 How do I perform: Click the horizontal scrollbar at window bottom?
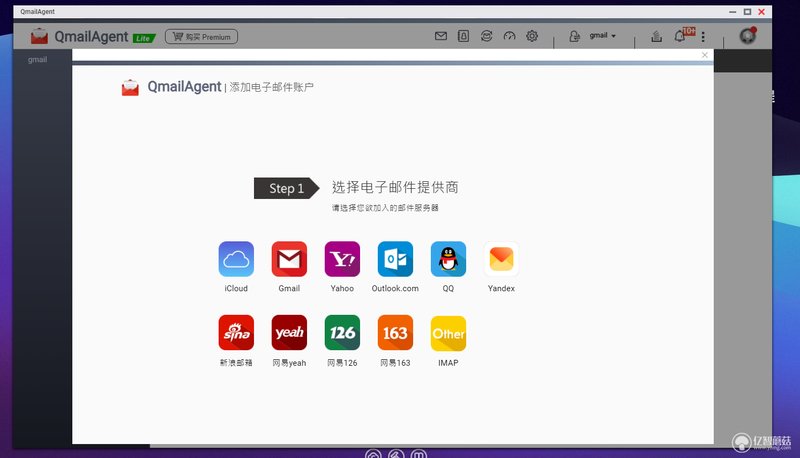click(82, 446)
